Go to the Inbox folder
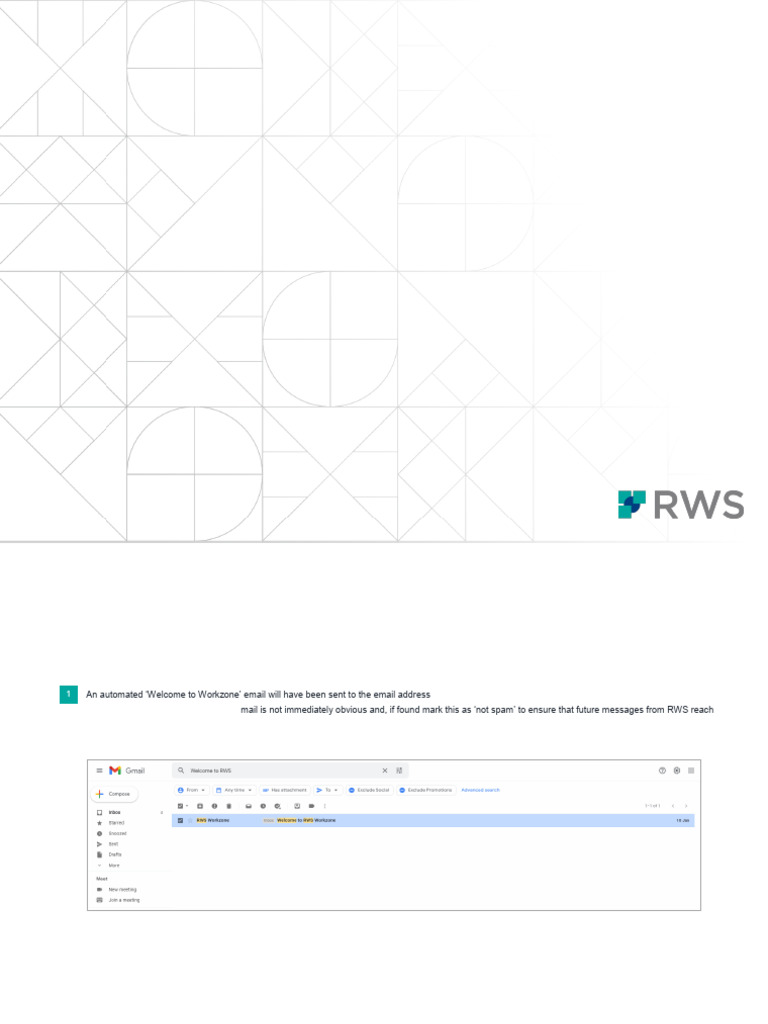Viewport: 768px width, 1024px height. [x=114, y=812]
